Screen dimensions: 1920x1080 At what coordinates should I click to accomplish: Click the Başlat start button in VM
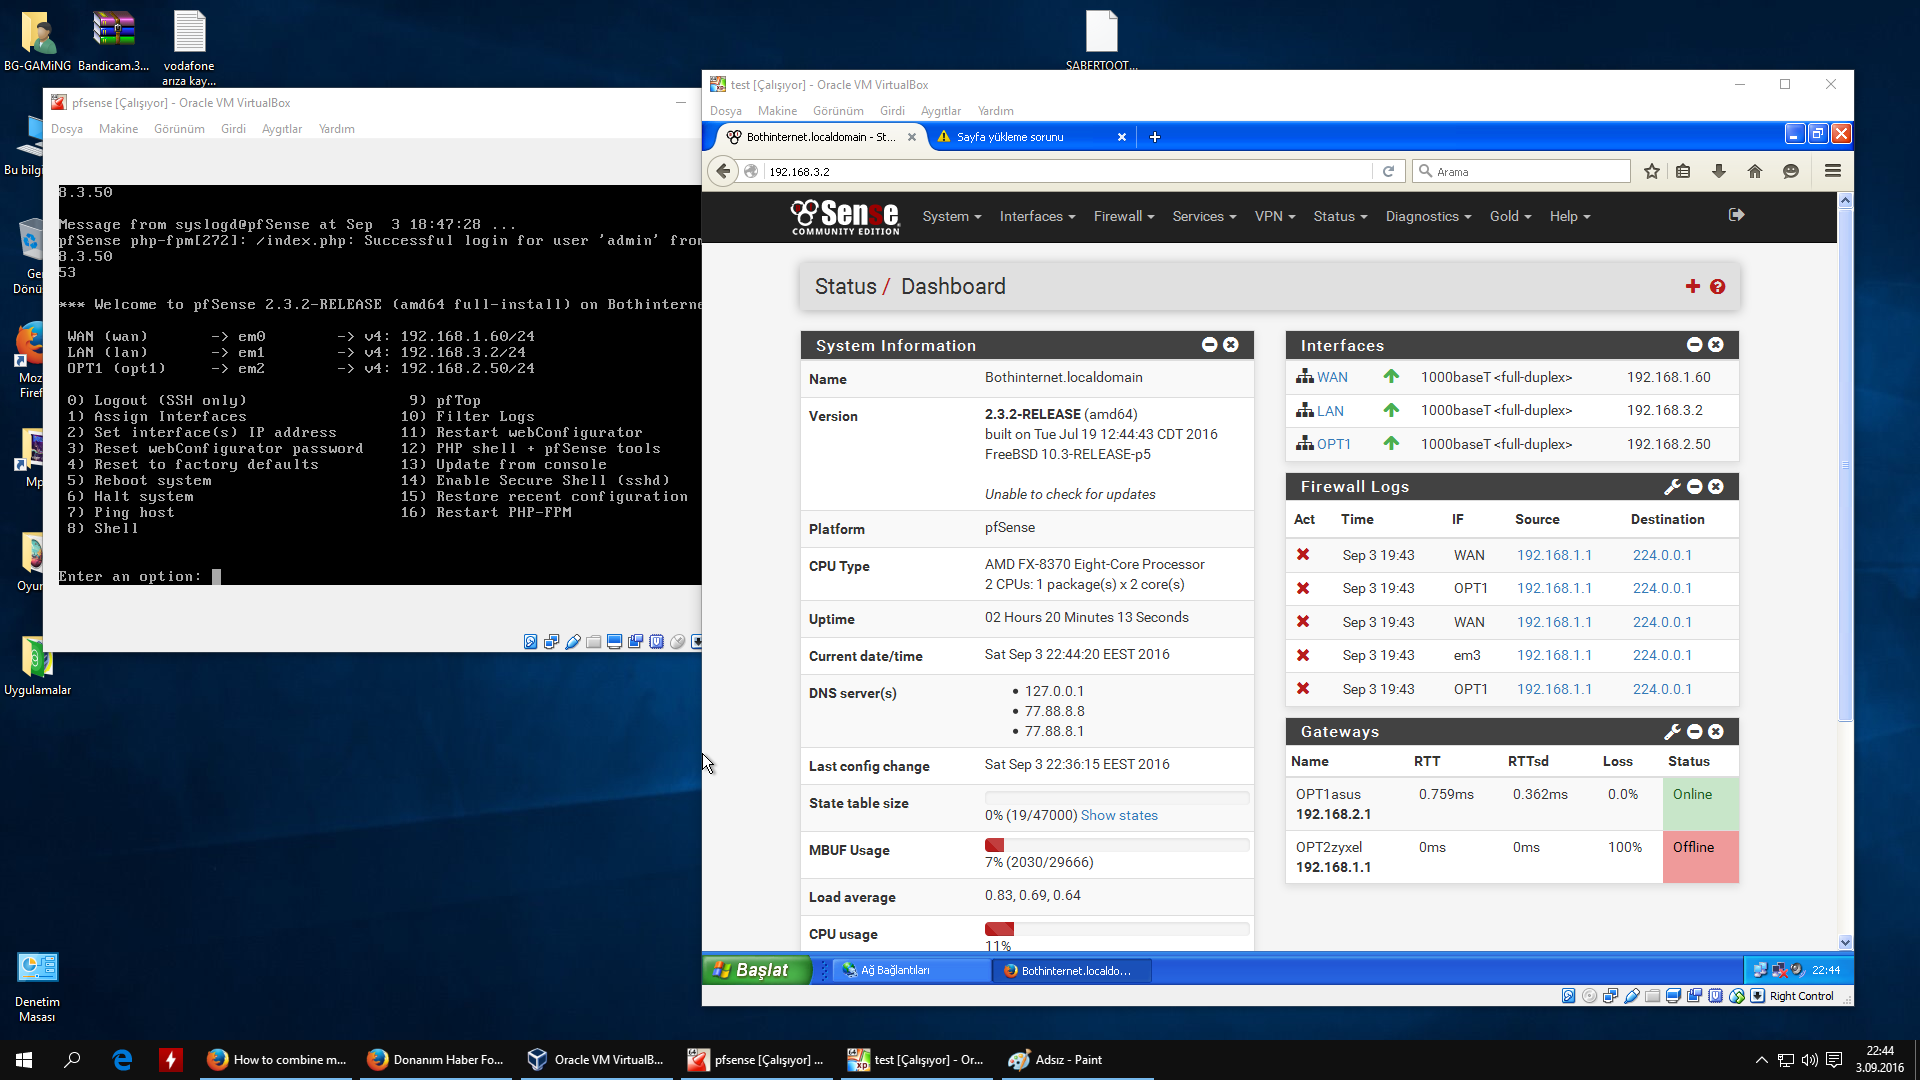pos(757,970)
